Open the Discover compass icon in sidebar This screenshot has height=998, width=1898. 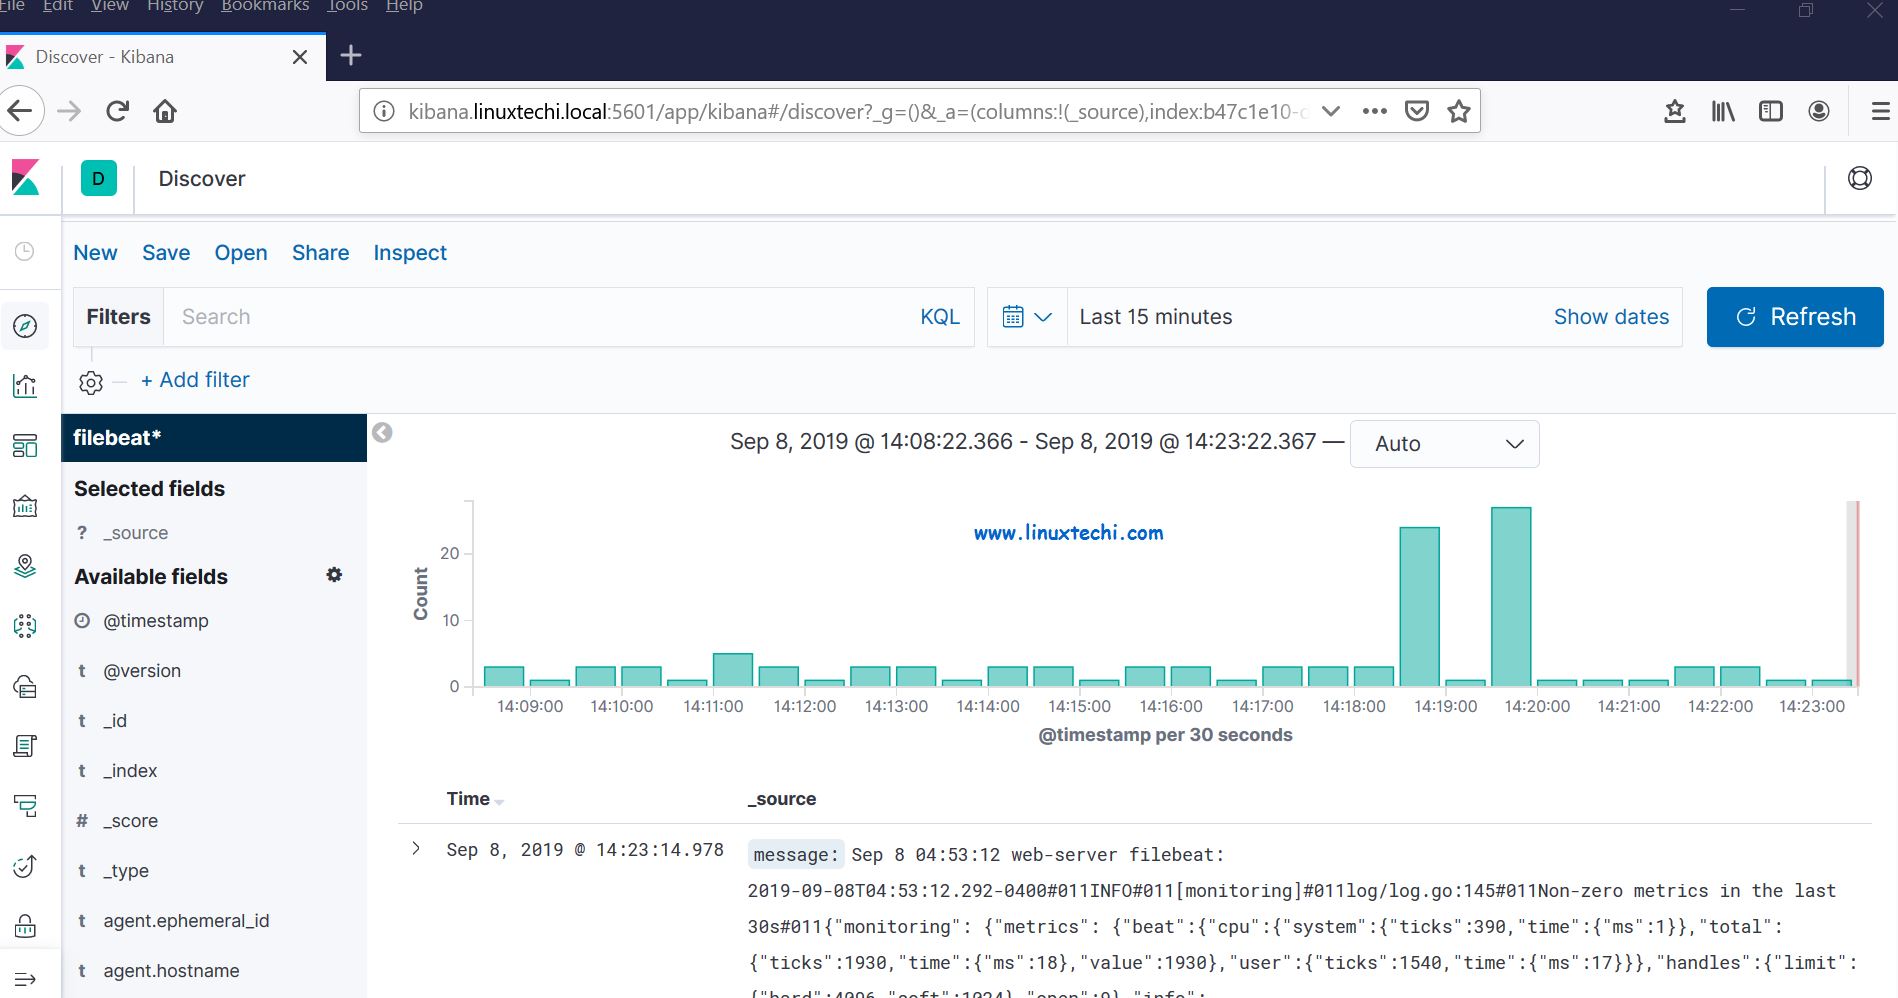coord(25,325)
